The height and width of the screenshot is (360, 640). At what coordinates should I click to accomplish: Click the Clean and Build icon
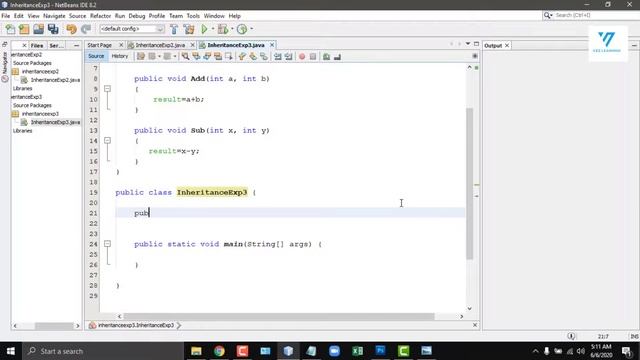tap(189, 29)
